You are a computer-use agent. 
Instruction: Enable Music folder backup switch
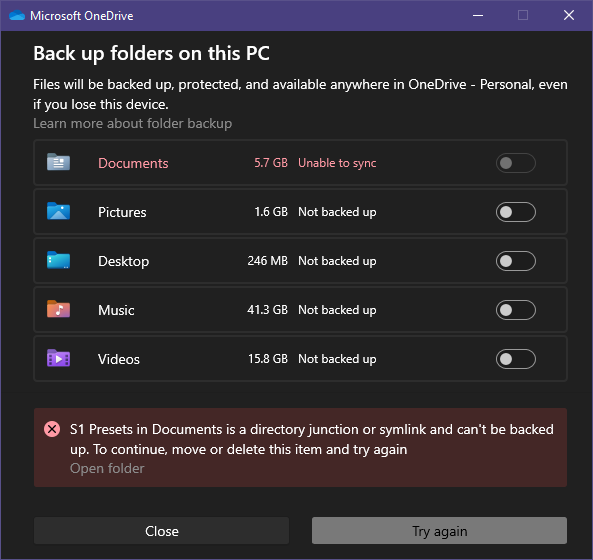click(515, 310)
